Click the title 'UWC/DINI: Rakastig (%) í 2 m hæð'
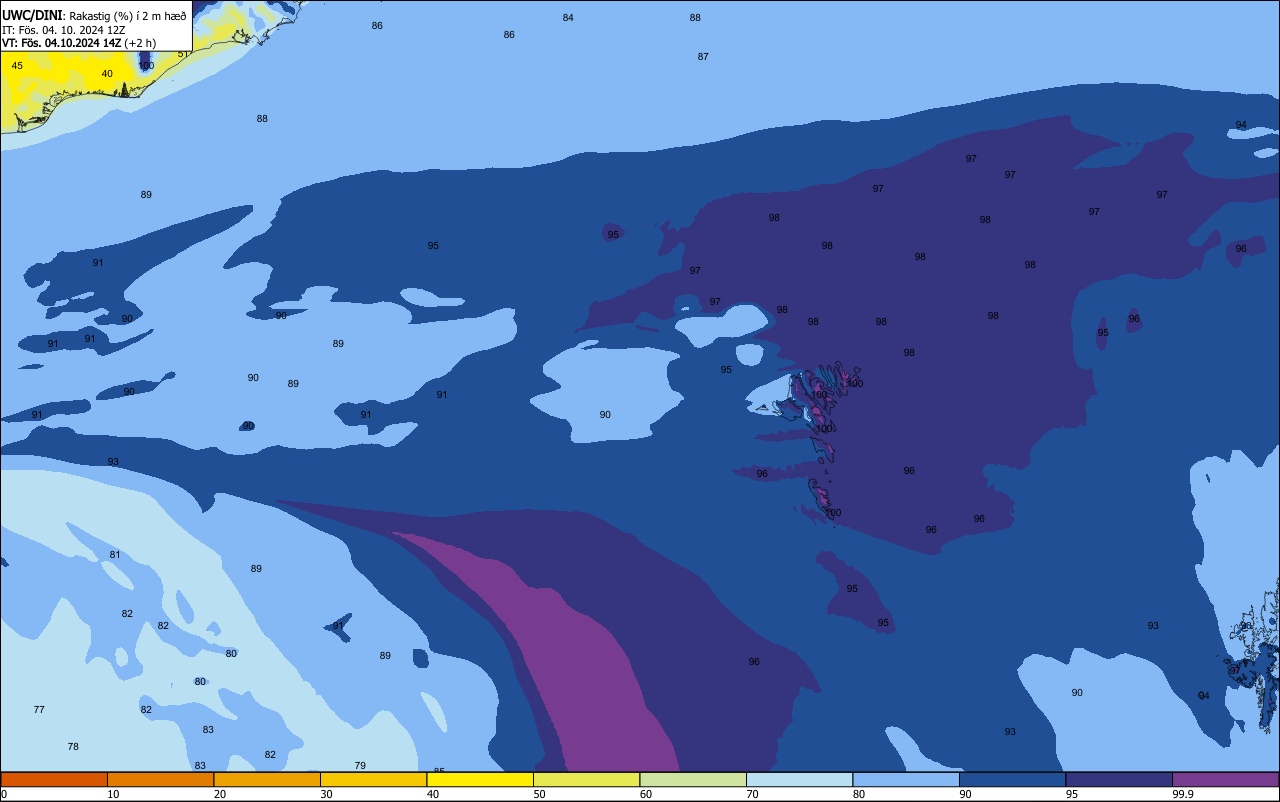The image size is (1280, 802). pyautogui.click(x=94, y=16)
